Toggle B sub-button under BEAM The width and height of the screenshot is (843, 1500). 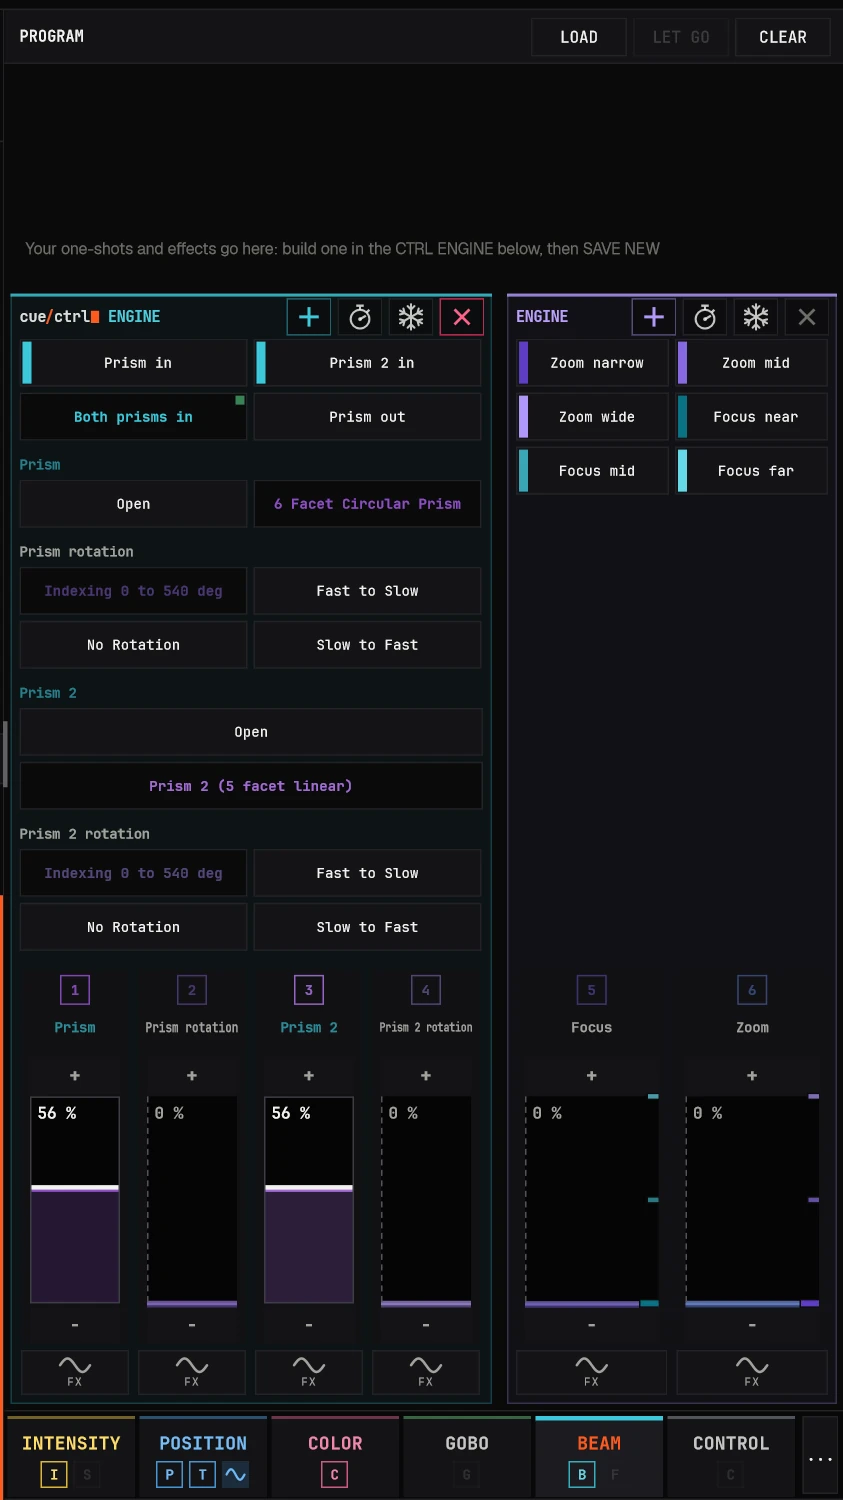pyautogui.click(x=582, y=1474)
